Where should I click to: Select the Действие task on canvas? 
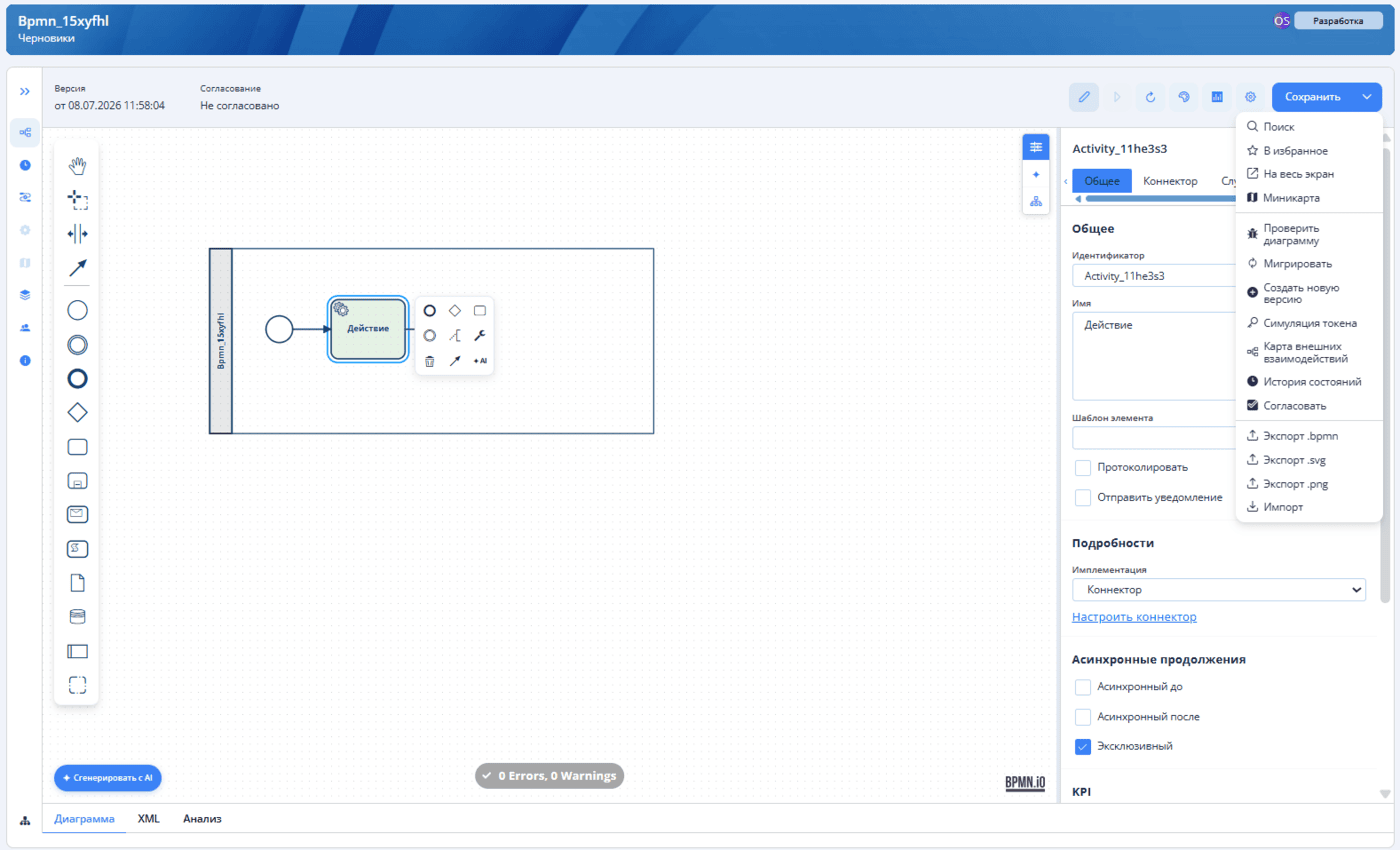368,328
